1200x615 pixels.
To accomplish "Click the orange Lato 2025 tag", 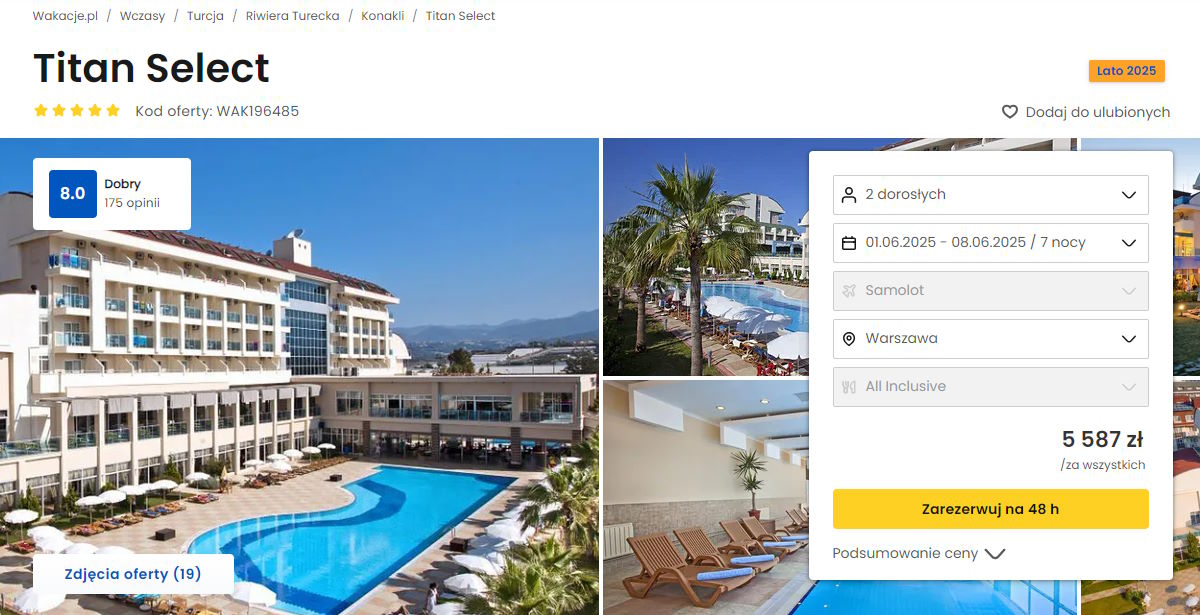I will pos(1127,71).
